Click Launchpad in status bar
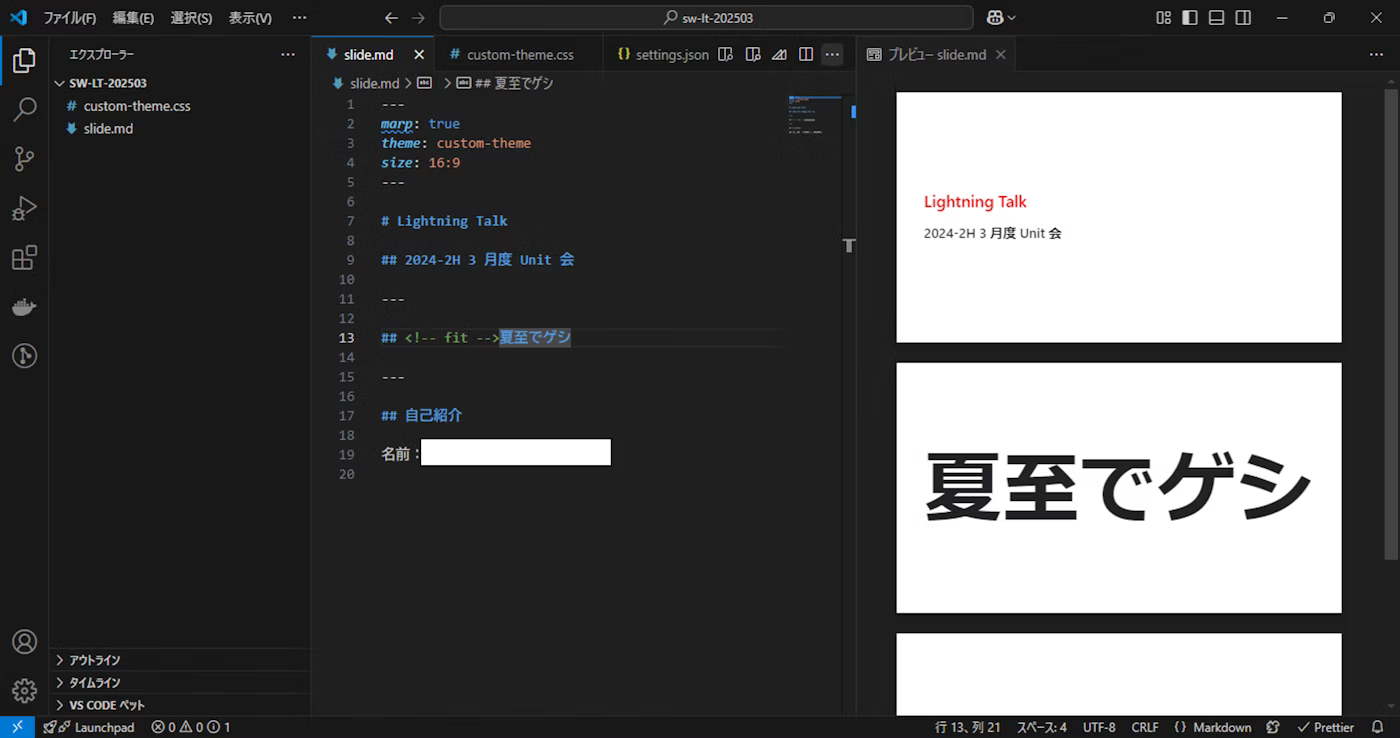 coord(89,727)
